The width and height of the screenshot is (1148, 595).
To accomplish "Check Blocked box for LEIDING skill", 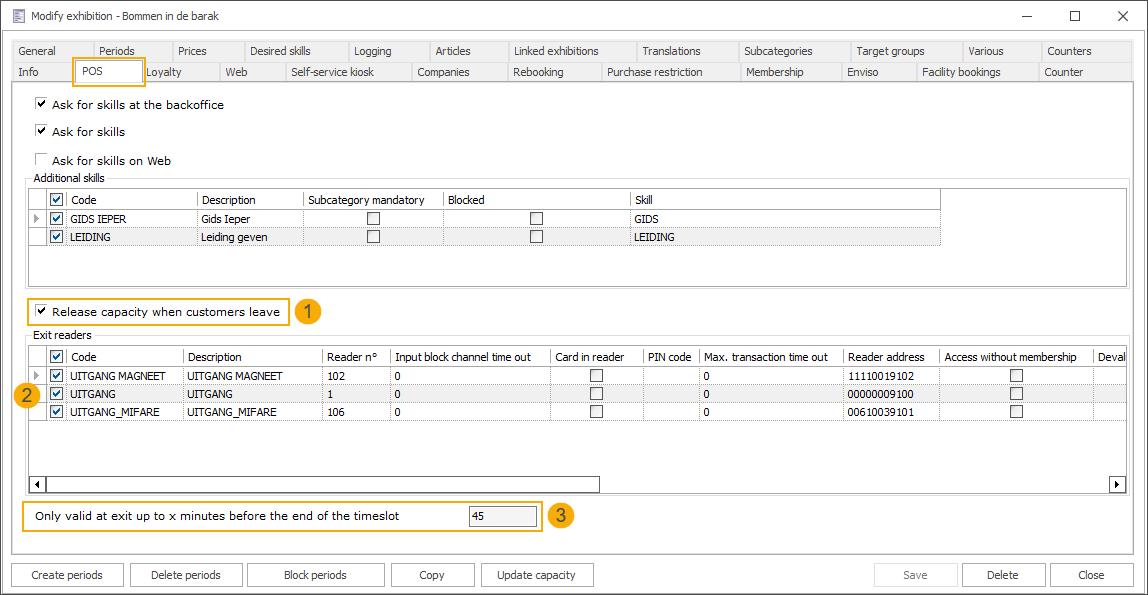I will 537,237.
